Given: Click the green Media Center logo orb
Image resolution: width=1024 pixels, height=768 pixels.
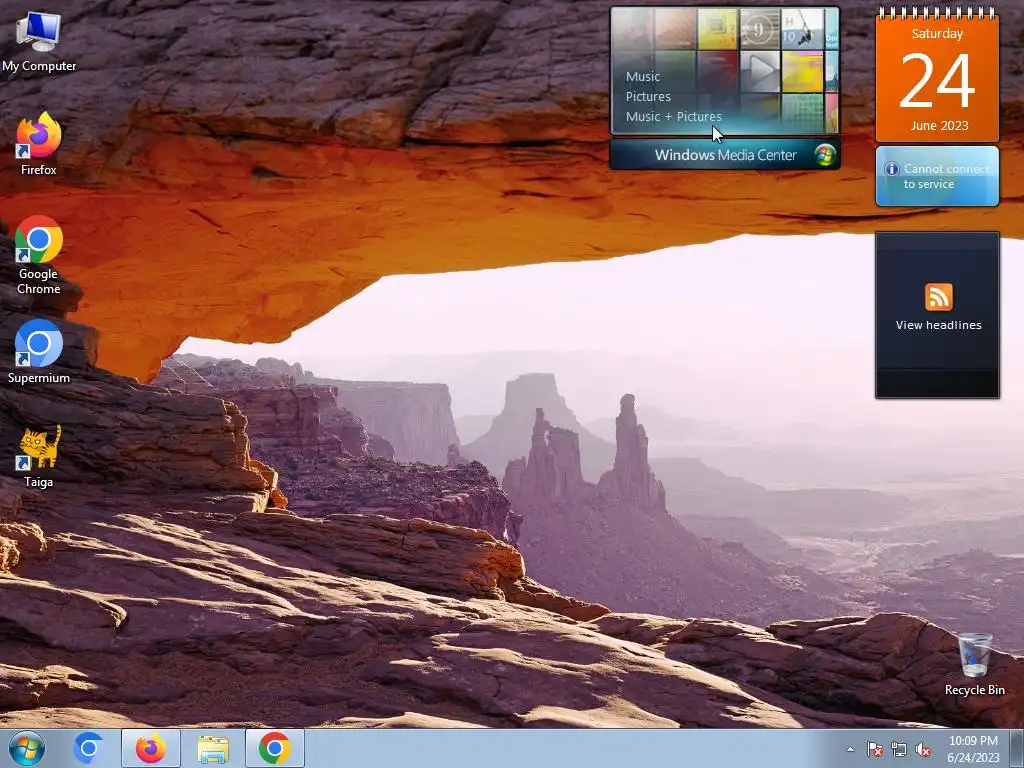Looking at the screenshot, I should (825, 155).
